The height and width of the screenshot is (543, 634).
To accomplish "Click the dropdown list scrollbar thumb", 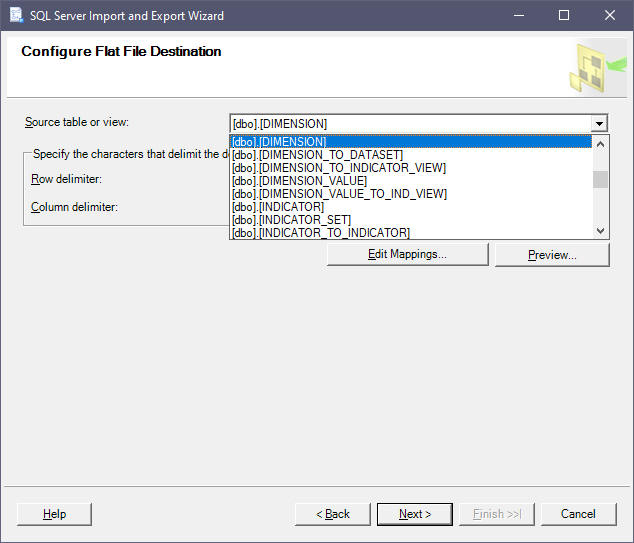I will pos(600,180).
